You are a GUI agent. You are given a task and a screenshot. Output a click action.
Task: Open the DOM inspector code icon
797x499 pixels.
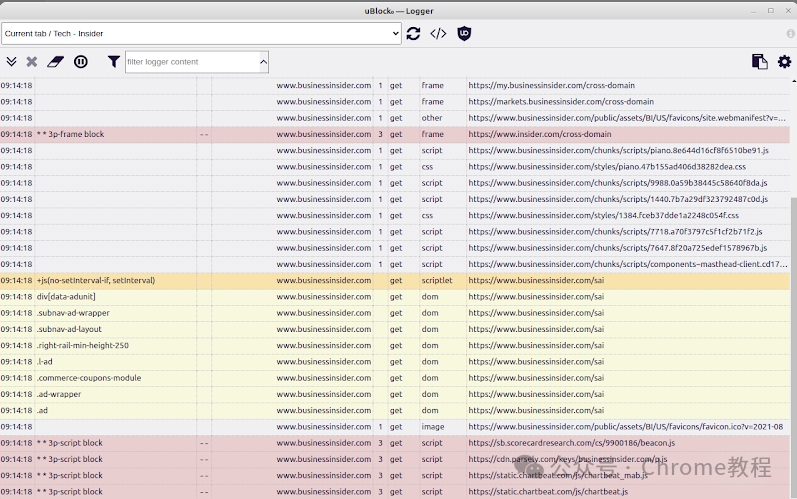[x=438, y=34]
